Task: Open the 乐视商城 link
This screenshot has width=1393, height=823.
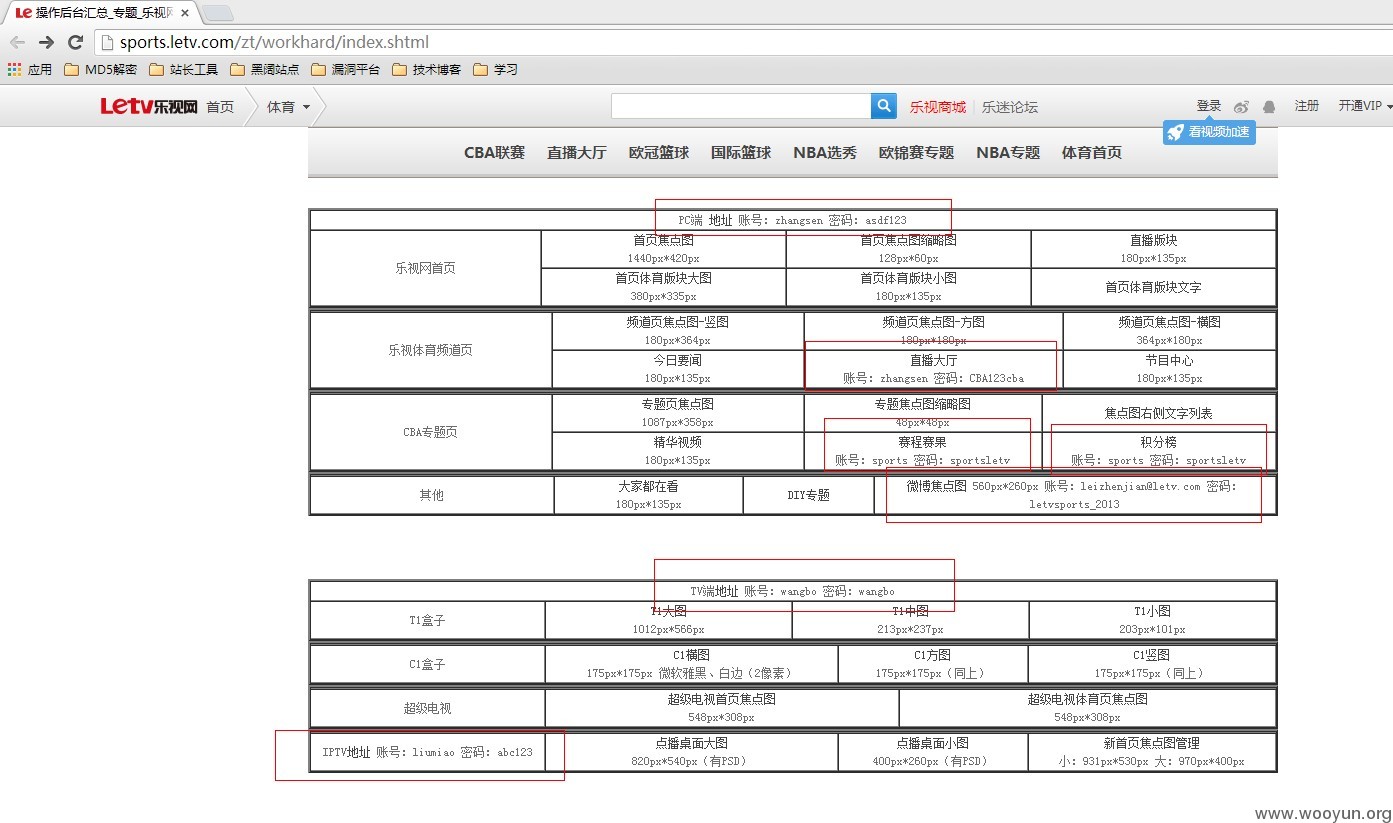Action: [937, 107]
